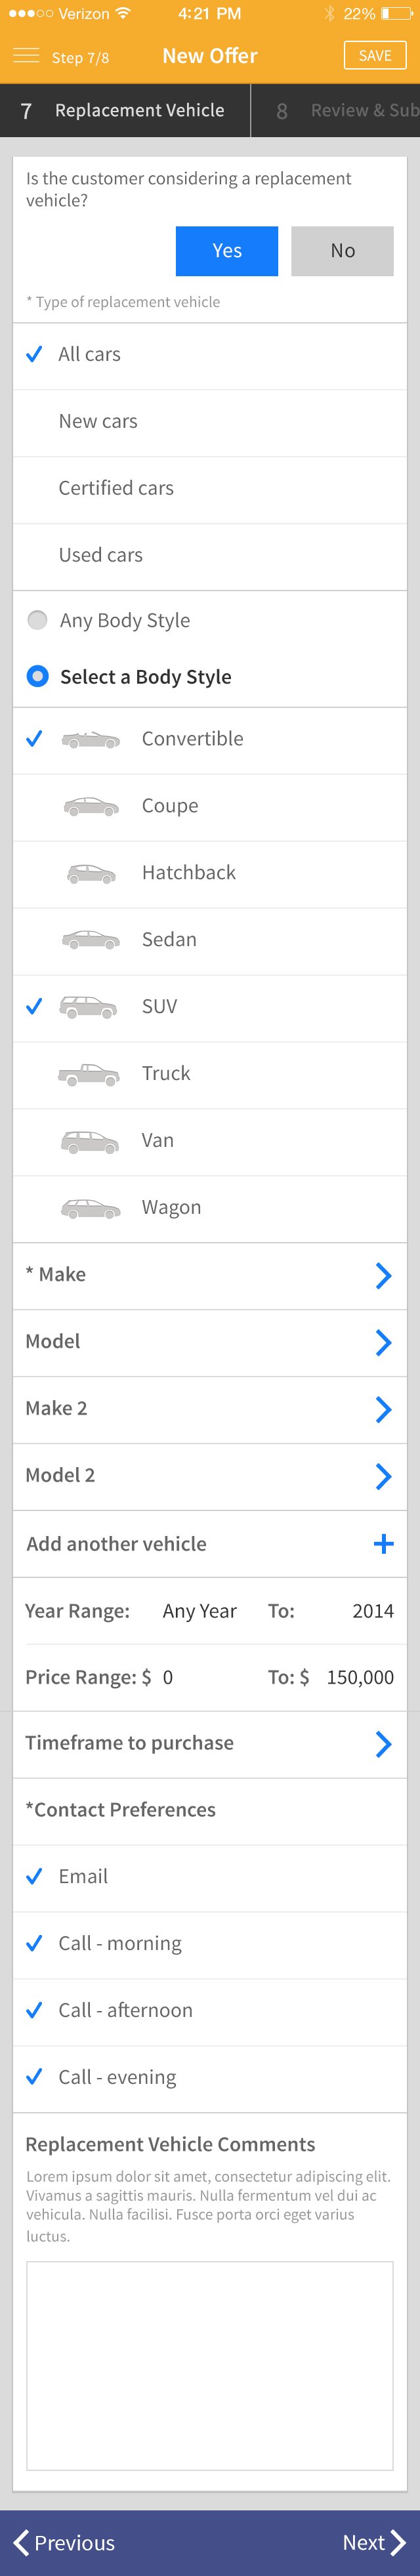Select the Any Body Style radio button
Screen dimensions: 420x2576
click(x=37, y=620)
